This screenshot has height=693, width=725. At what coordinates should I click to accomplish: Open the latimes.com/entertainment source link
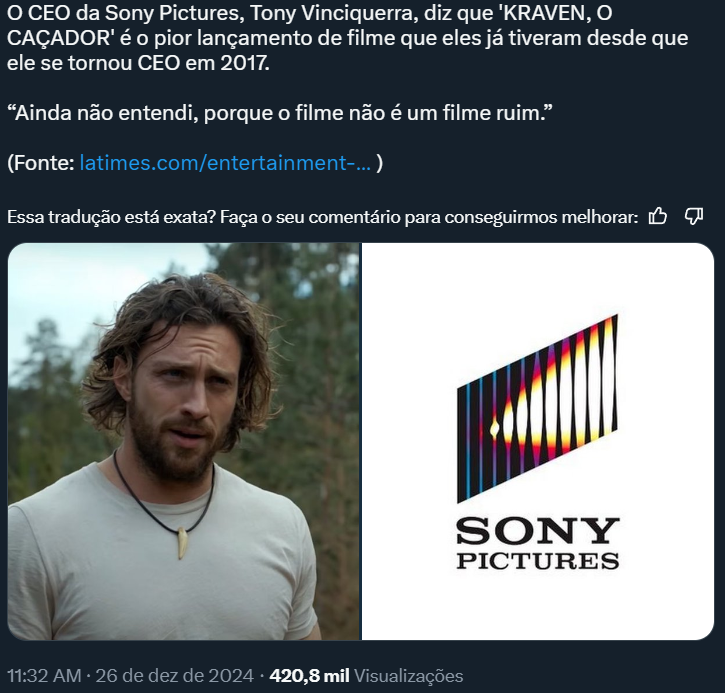coord(225,163)
